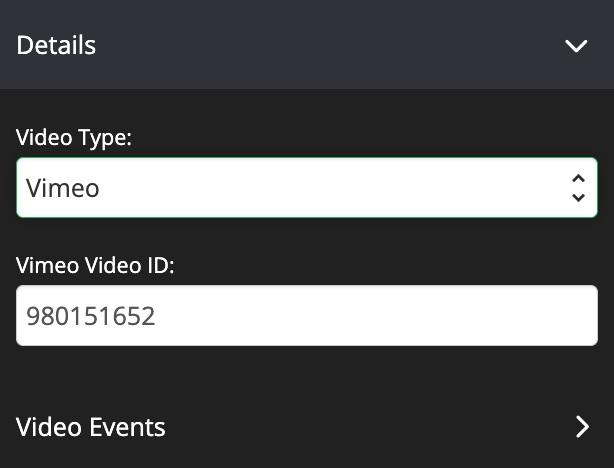614x468 pixels.
Task: Click the downward caret in the Vimeo selector
Action: coord(578,197)
